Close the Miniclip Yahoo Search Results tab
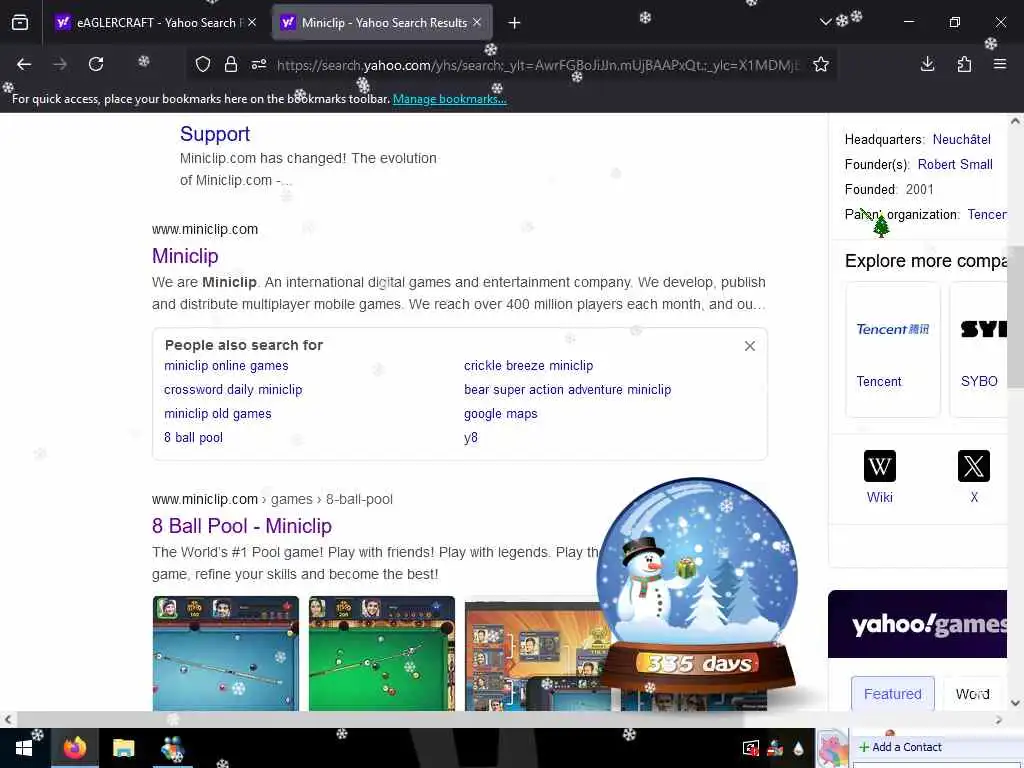 pyautogui.click(x=477, y=22)
